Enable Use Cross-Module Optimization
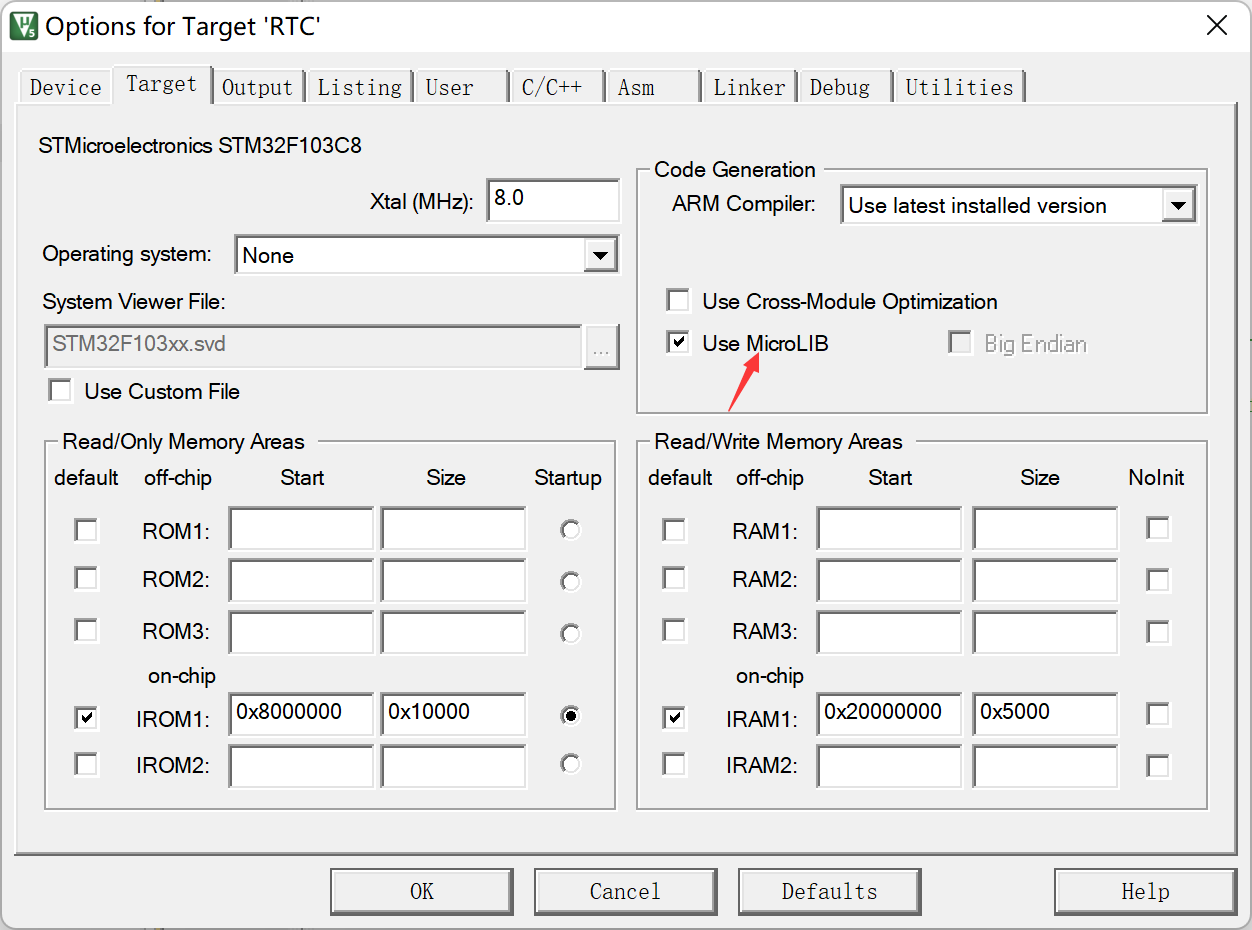 pos(679,301)
